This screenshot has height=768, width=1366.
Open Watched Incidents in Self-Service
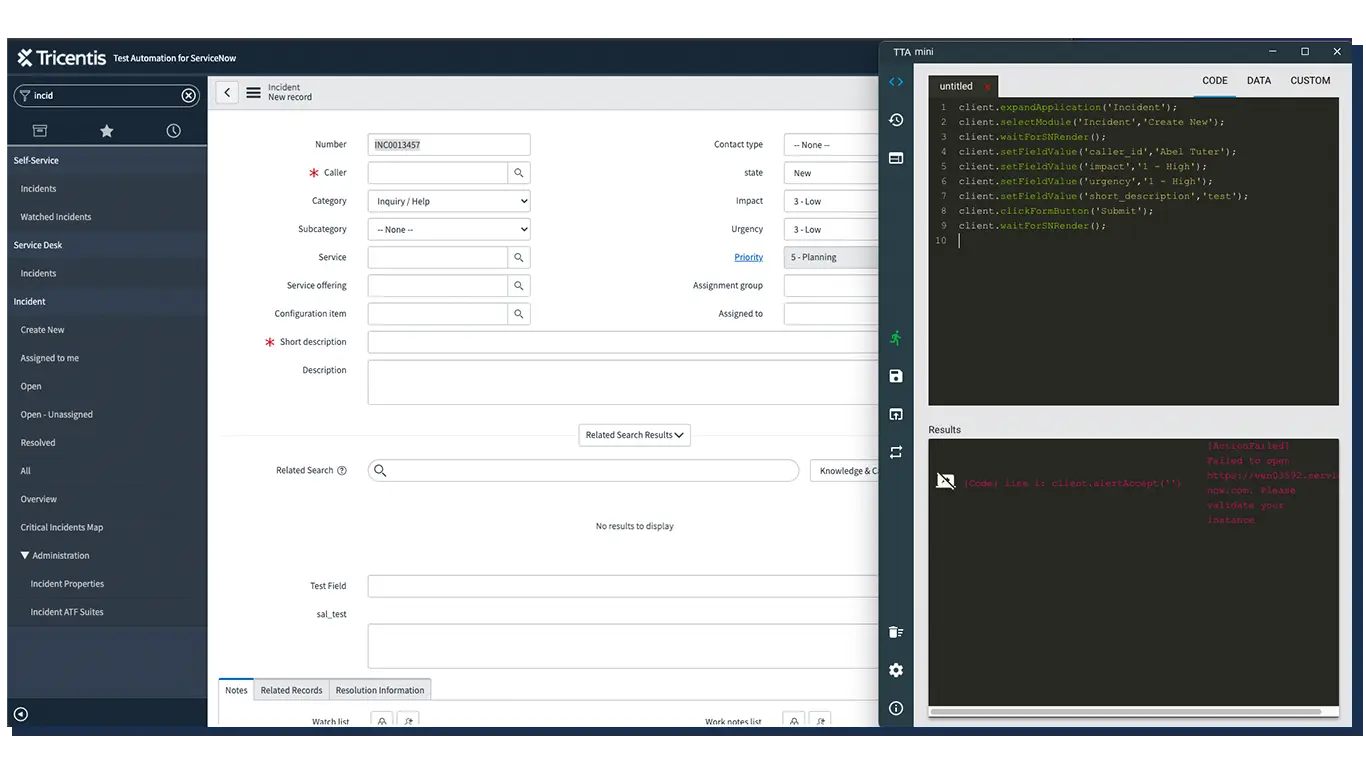[56, 217]
